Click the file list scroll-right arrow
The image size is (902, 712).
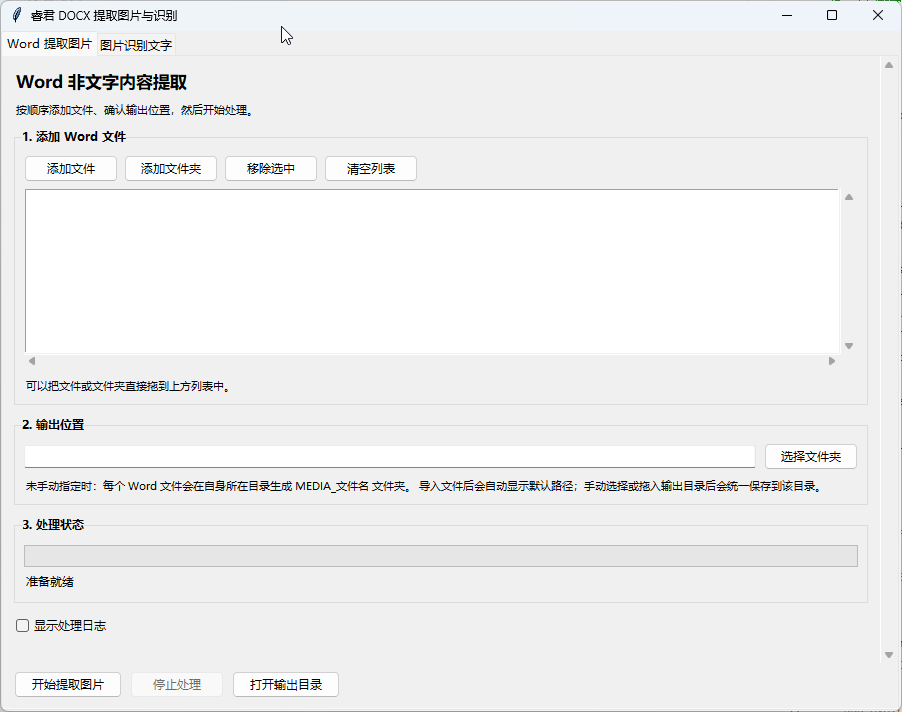(831, 361)
